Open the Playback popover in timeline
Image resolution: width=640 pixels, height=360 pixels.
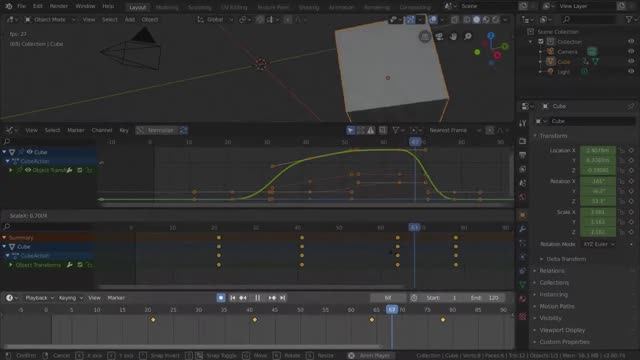pyautogui.click(x=39, y=298)
